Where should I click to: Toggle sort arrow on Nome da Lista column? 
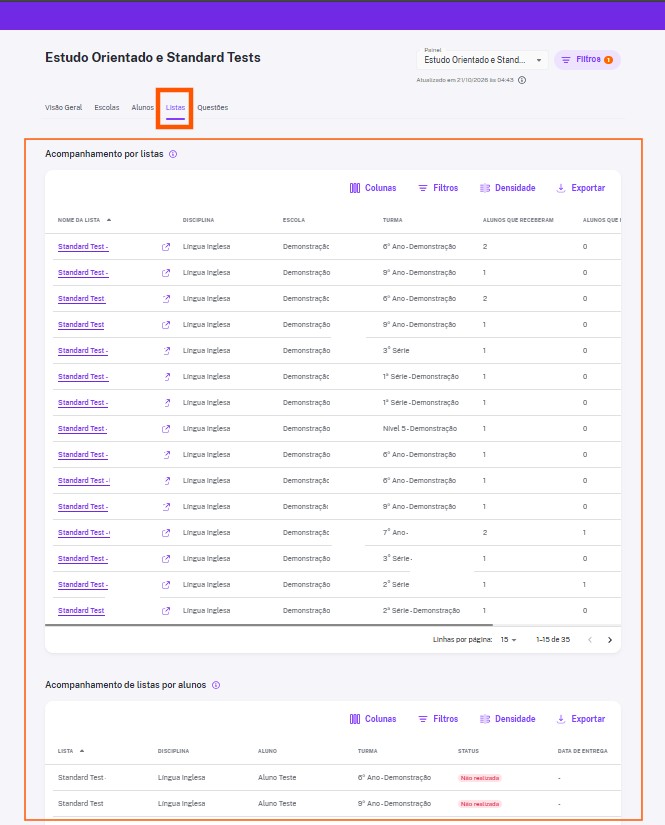[109, 220]
